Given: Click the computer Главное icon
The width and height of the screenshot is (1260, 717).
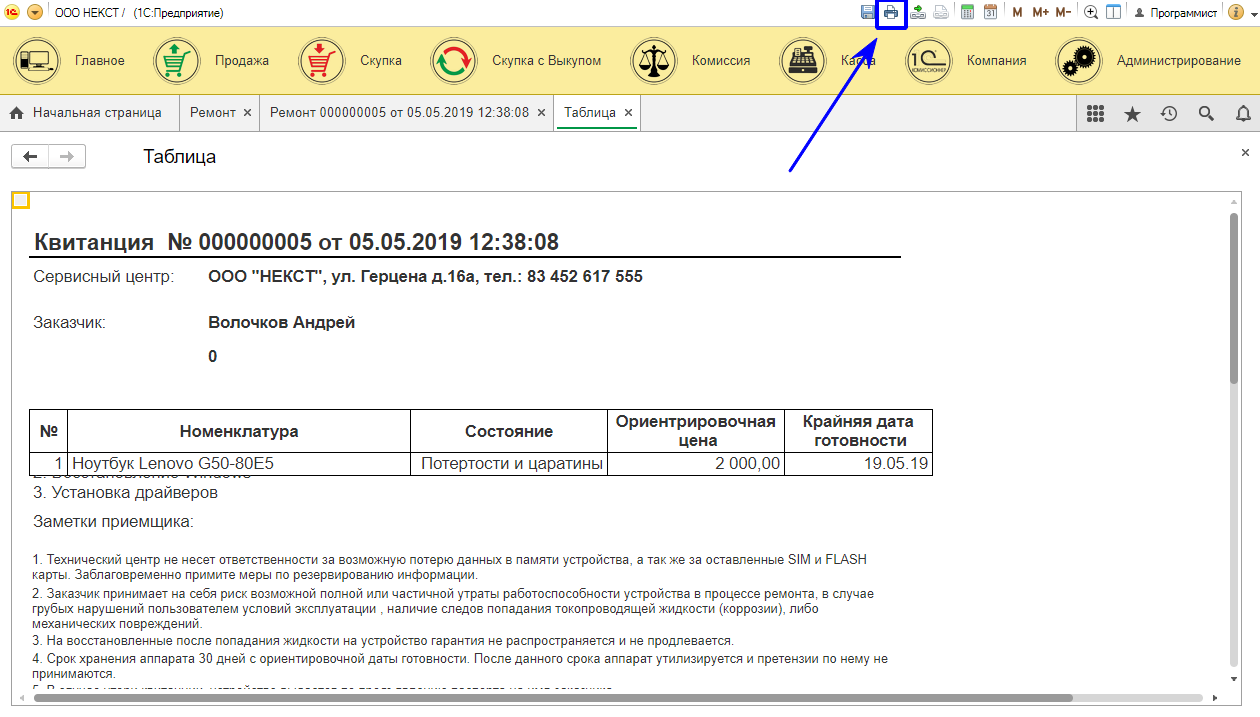Looking at the screenshot, I should (x=37, y=61).
